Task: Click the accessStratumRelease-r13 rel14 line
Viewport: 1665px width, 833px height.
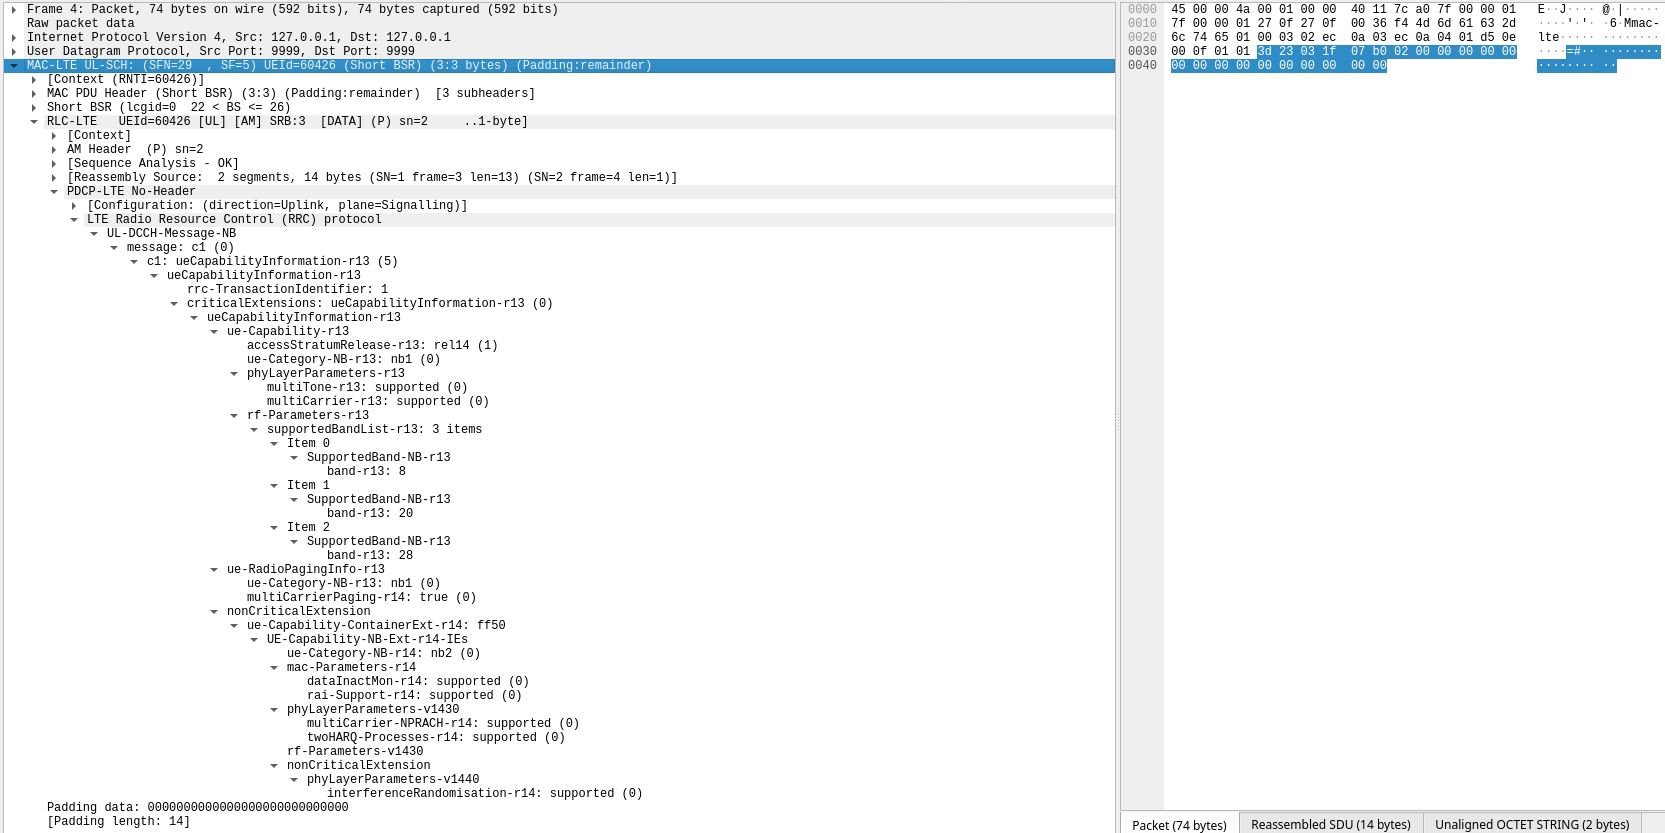Action: (372, 346)
